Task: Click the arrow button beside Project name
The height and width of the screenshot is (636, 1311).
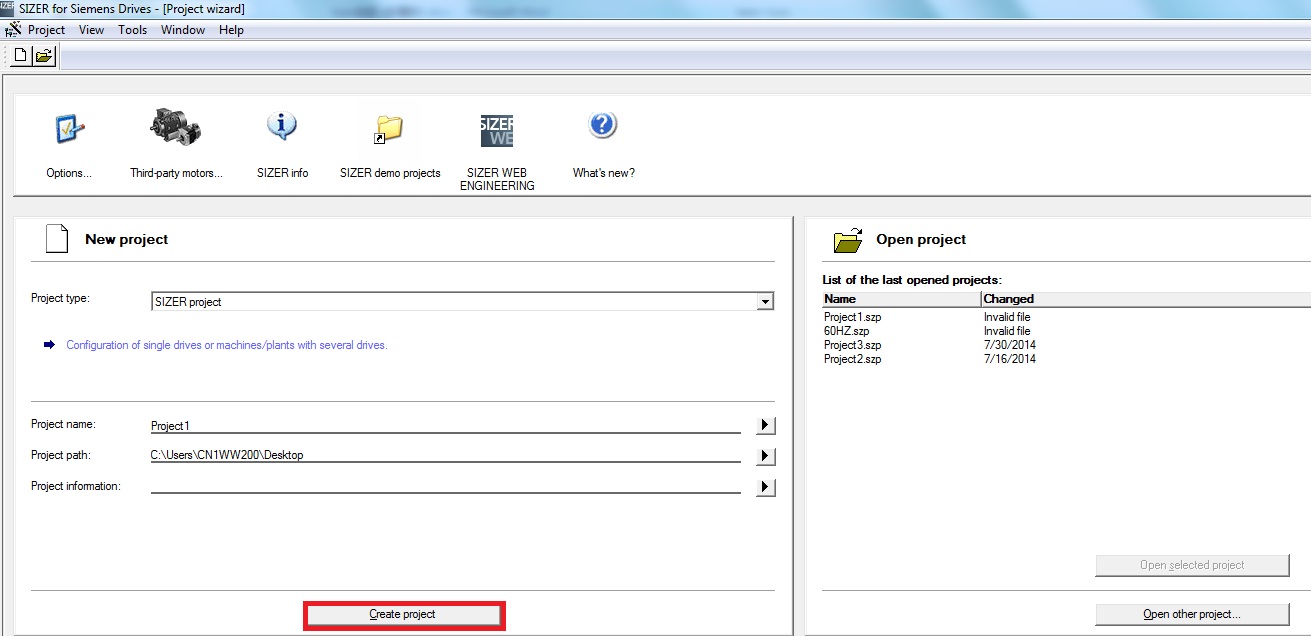Action: 766,426
